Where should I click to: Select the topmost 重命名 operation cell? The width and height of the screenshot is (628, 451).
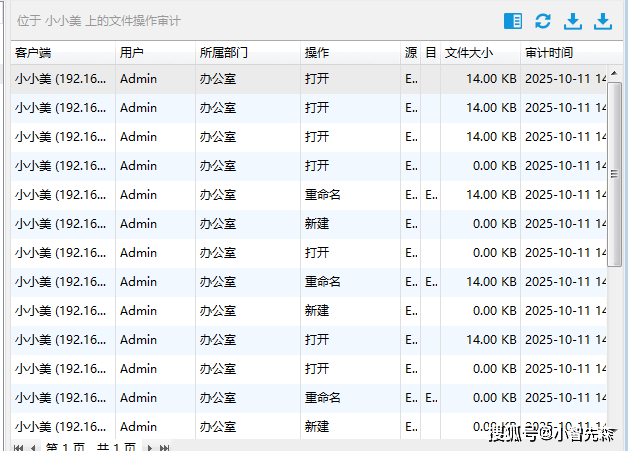pos(350,195)
